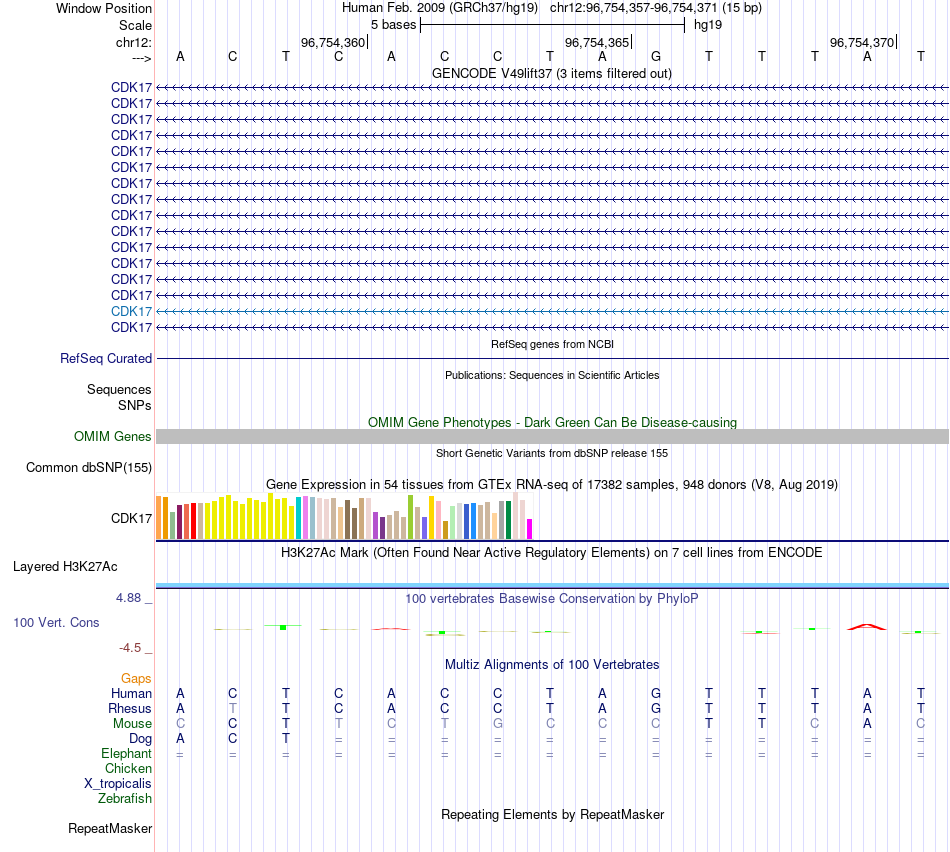This screenshot has width=950, height=852.
Task: Click the magenta last bar in the GTEx chart
Action: click(530, 529)
